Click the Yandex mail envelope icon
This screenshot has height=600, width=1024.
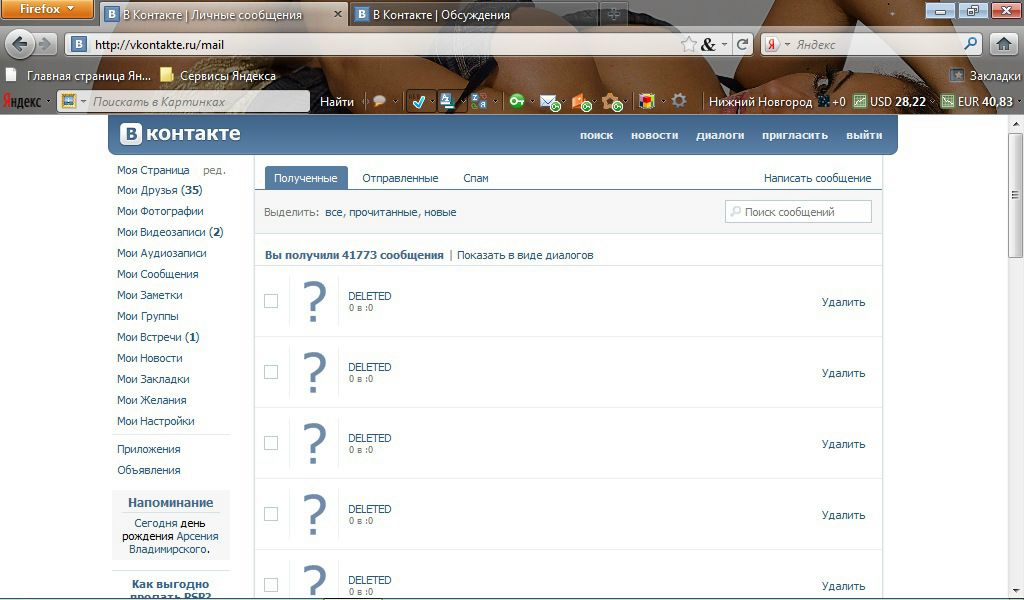coord(548,101)
